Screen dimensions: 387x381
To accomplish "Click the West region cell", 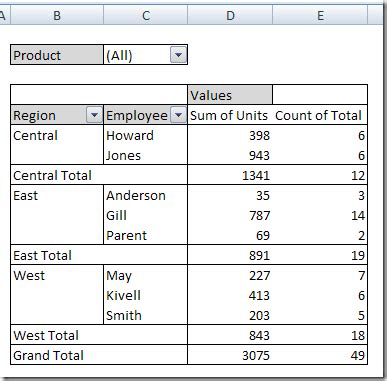I will point(57,275).
